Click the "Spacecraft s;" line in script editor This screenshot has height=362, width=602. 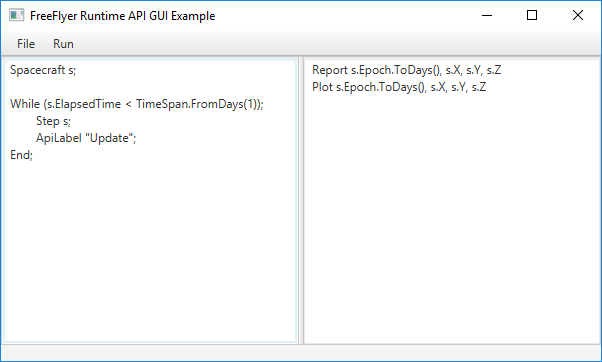[x=43, y=70]
